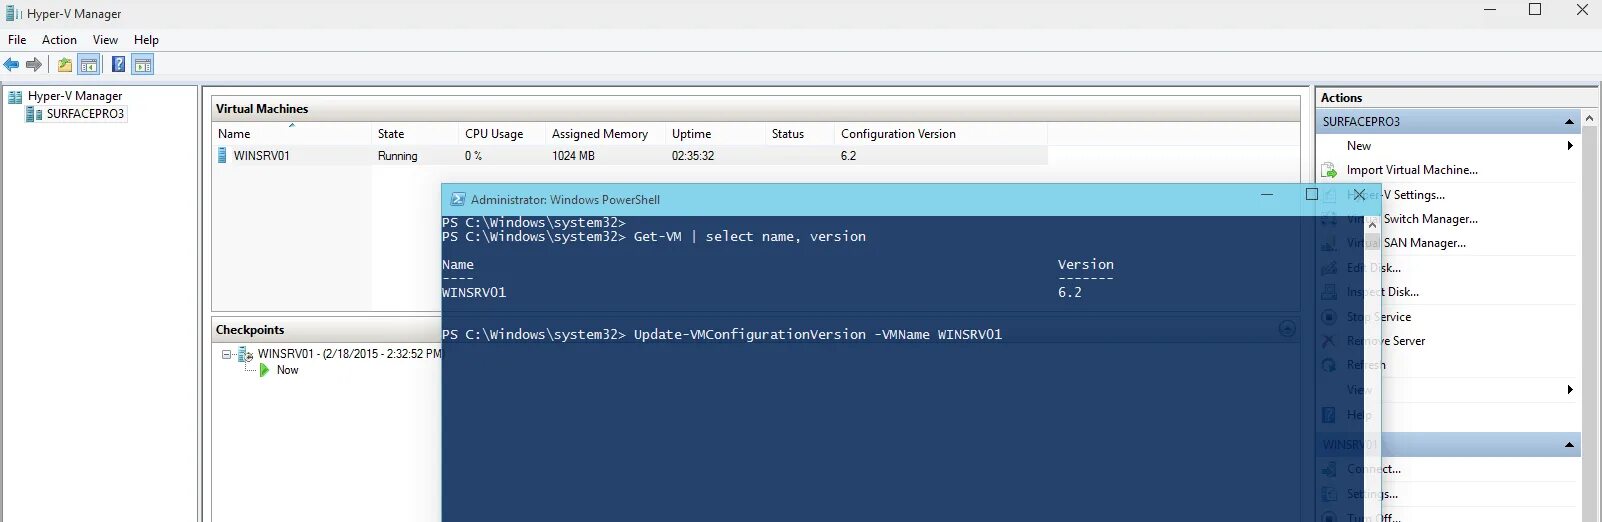
Task: Open the Help menu
Action: tap(146, 40)
